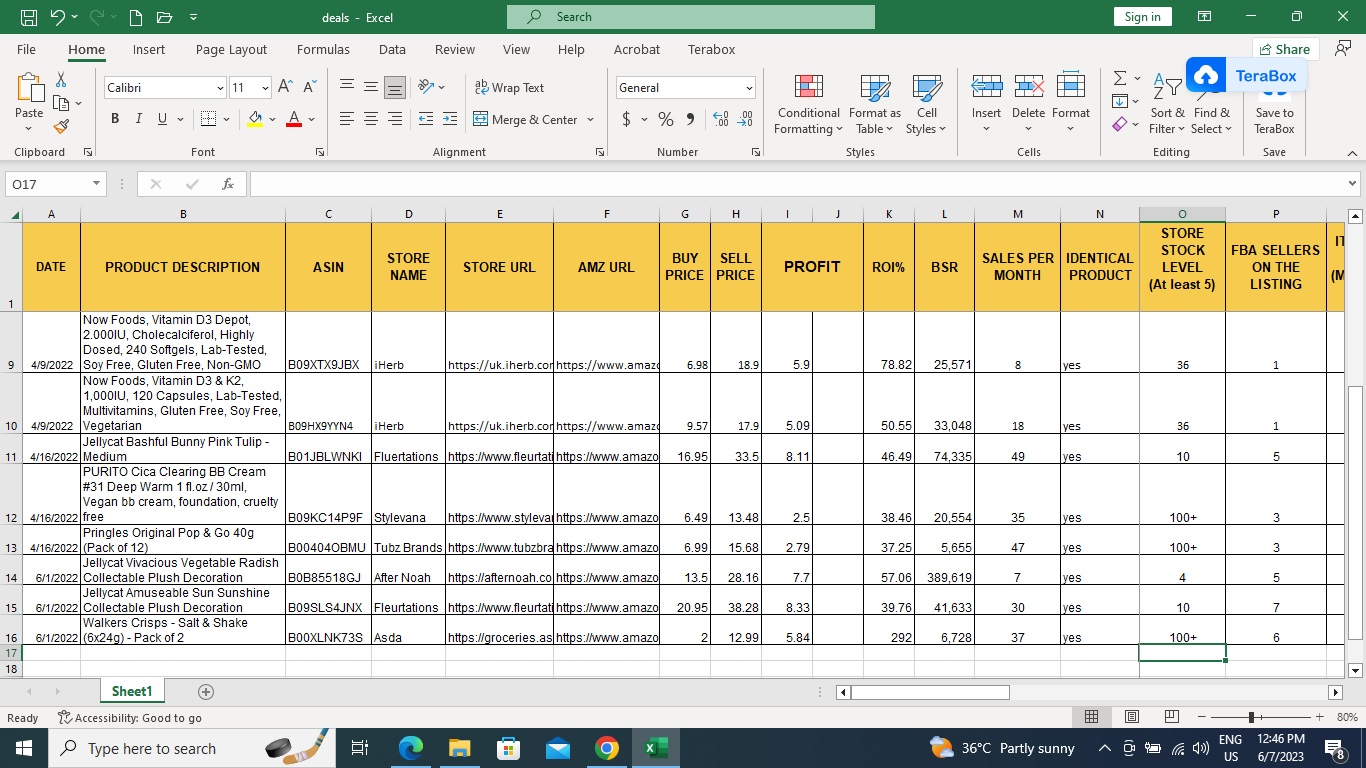Click the zoom slider handle
1366x768 pixels.
[1252, 717]
